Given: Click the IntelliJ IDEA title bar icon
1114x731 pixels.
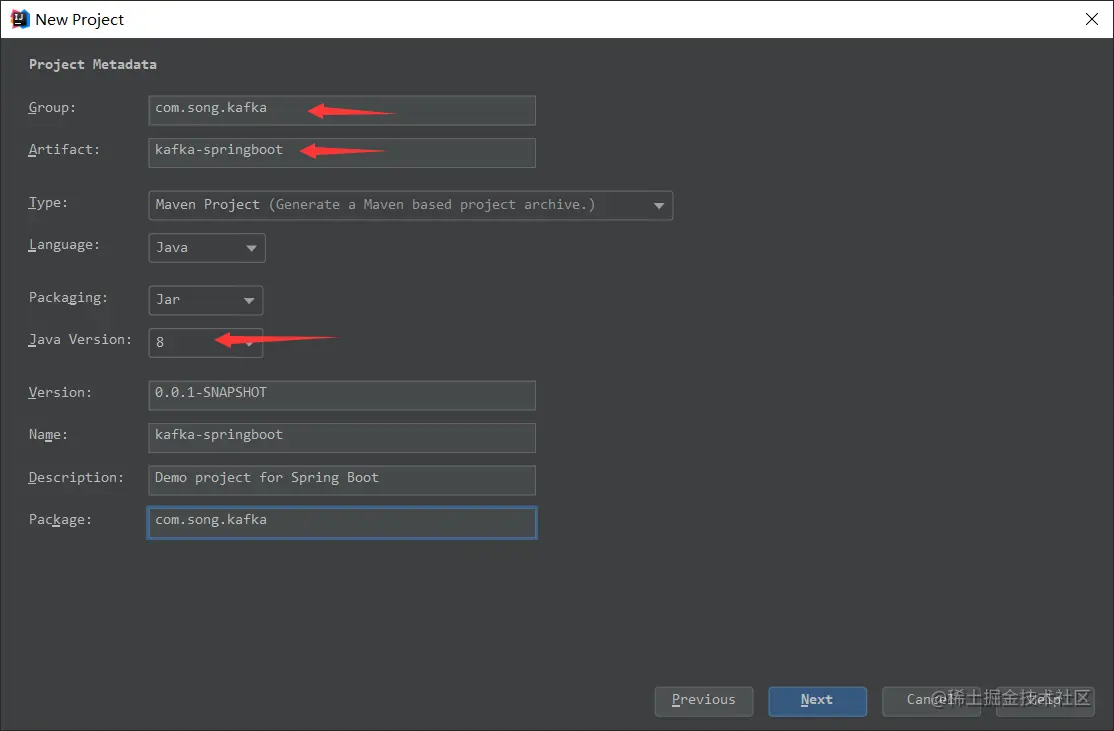Looking at the screenshot, I should (19, 19).
